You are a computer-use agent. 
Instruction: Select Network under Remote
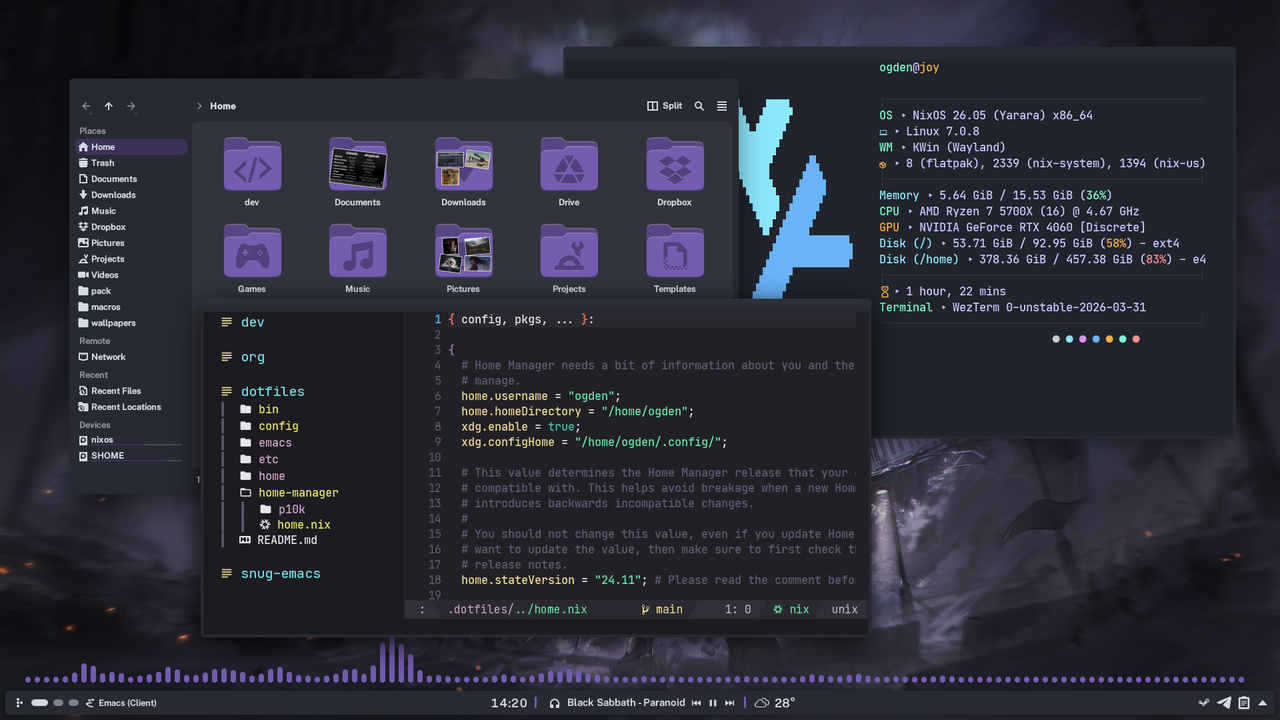[x=131, y=357]
